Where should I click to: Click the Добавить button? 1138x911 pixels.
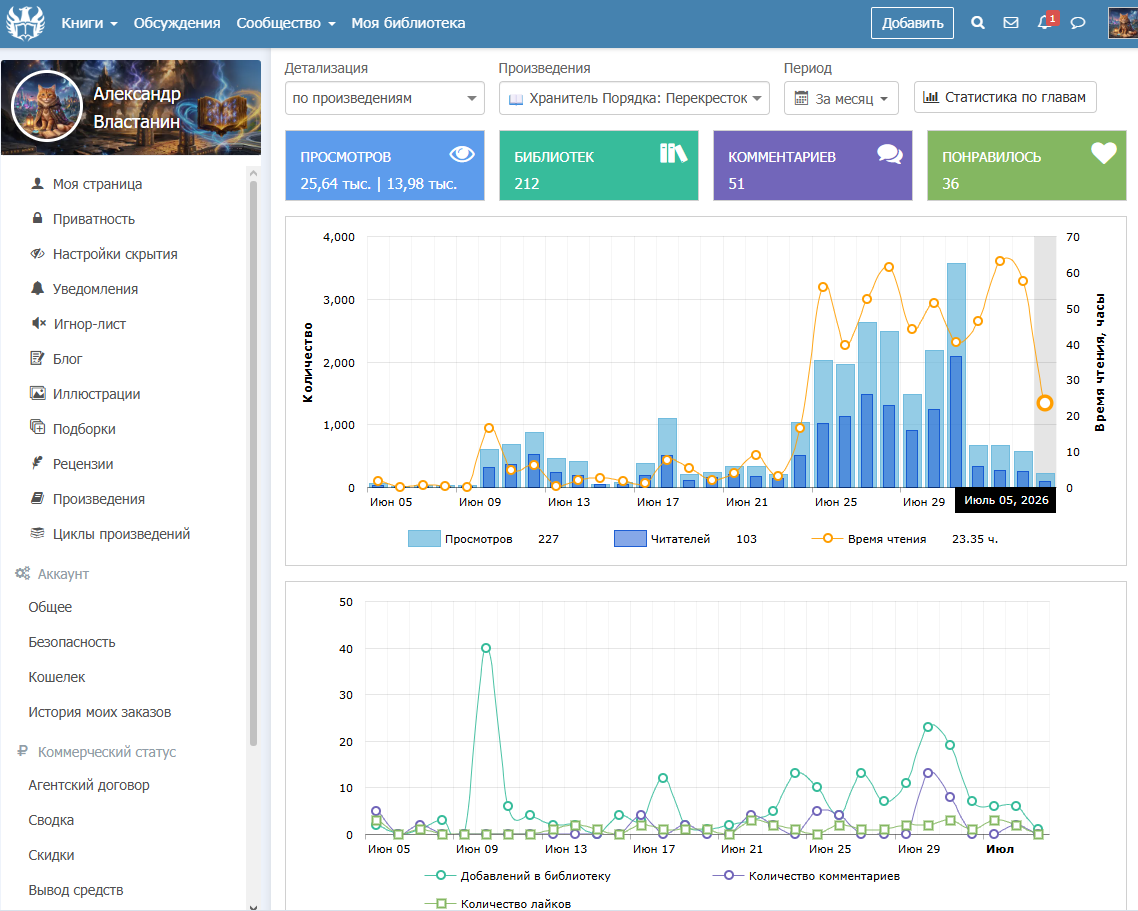click(912, 23)
